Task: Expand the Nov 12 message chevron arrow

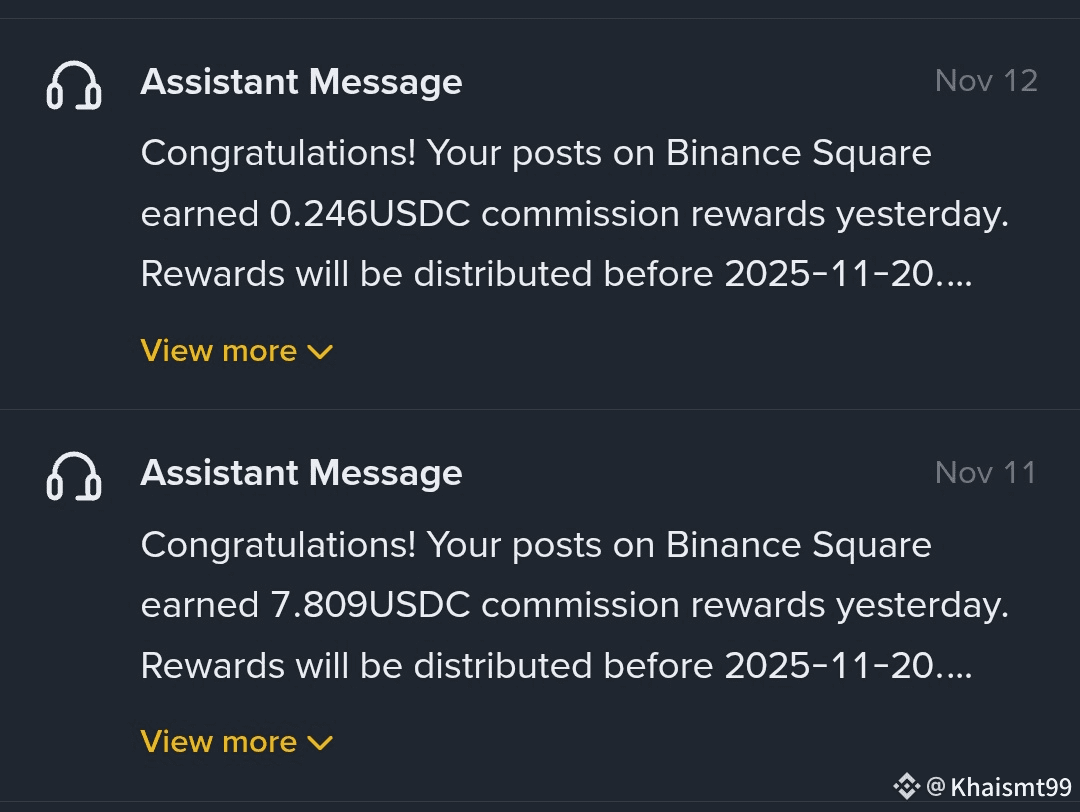Action: click(x=320, y=352)
